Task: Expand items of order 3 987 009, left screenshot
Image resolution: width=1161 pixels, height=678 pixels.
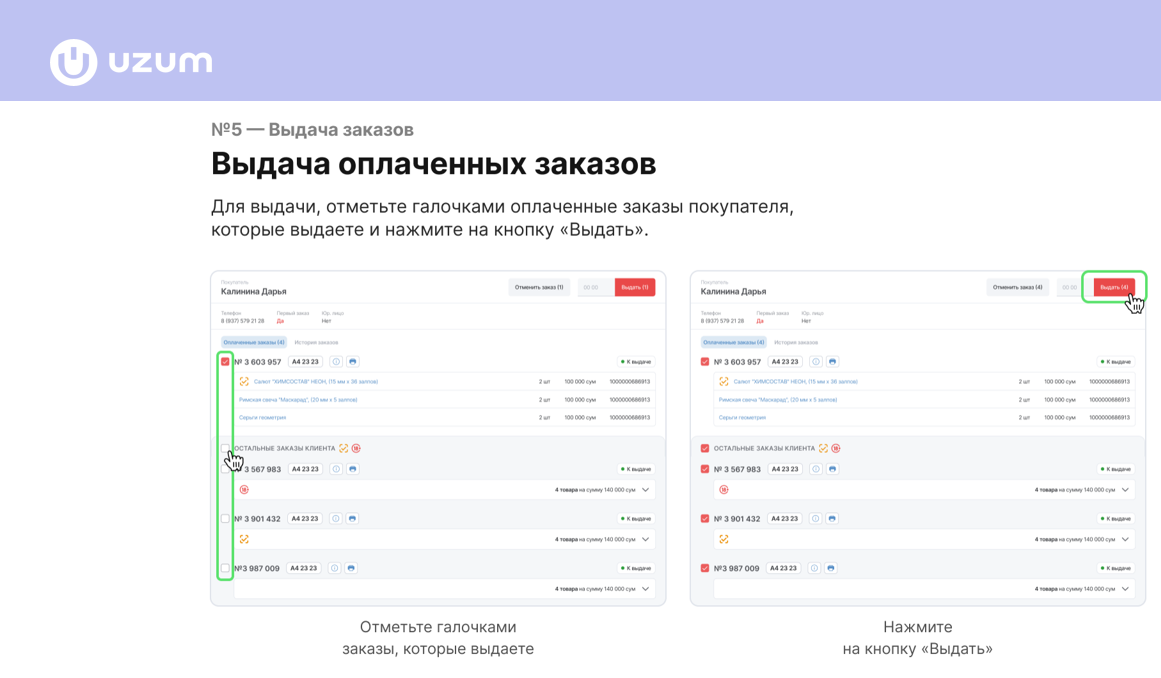Action: 646,589
